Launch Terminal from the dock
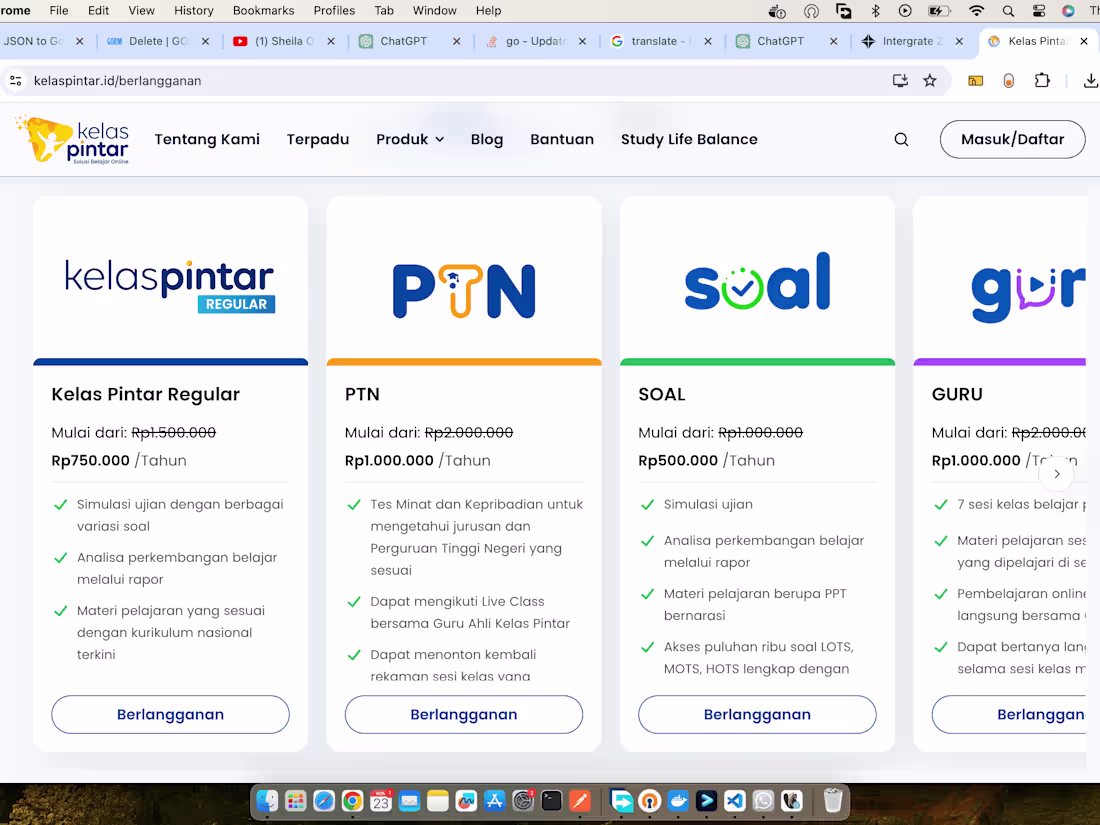This screenshot has width=1100, height=825. pyautogui.click(x=552, y=800)
